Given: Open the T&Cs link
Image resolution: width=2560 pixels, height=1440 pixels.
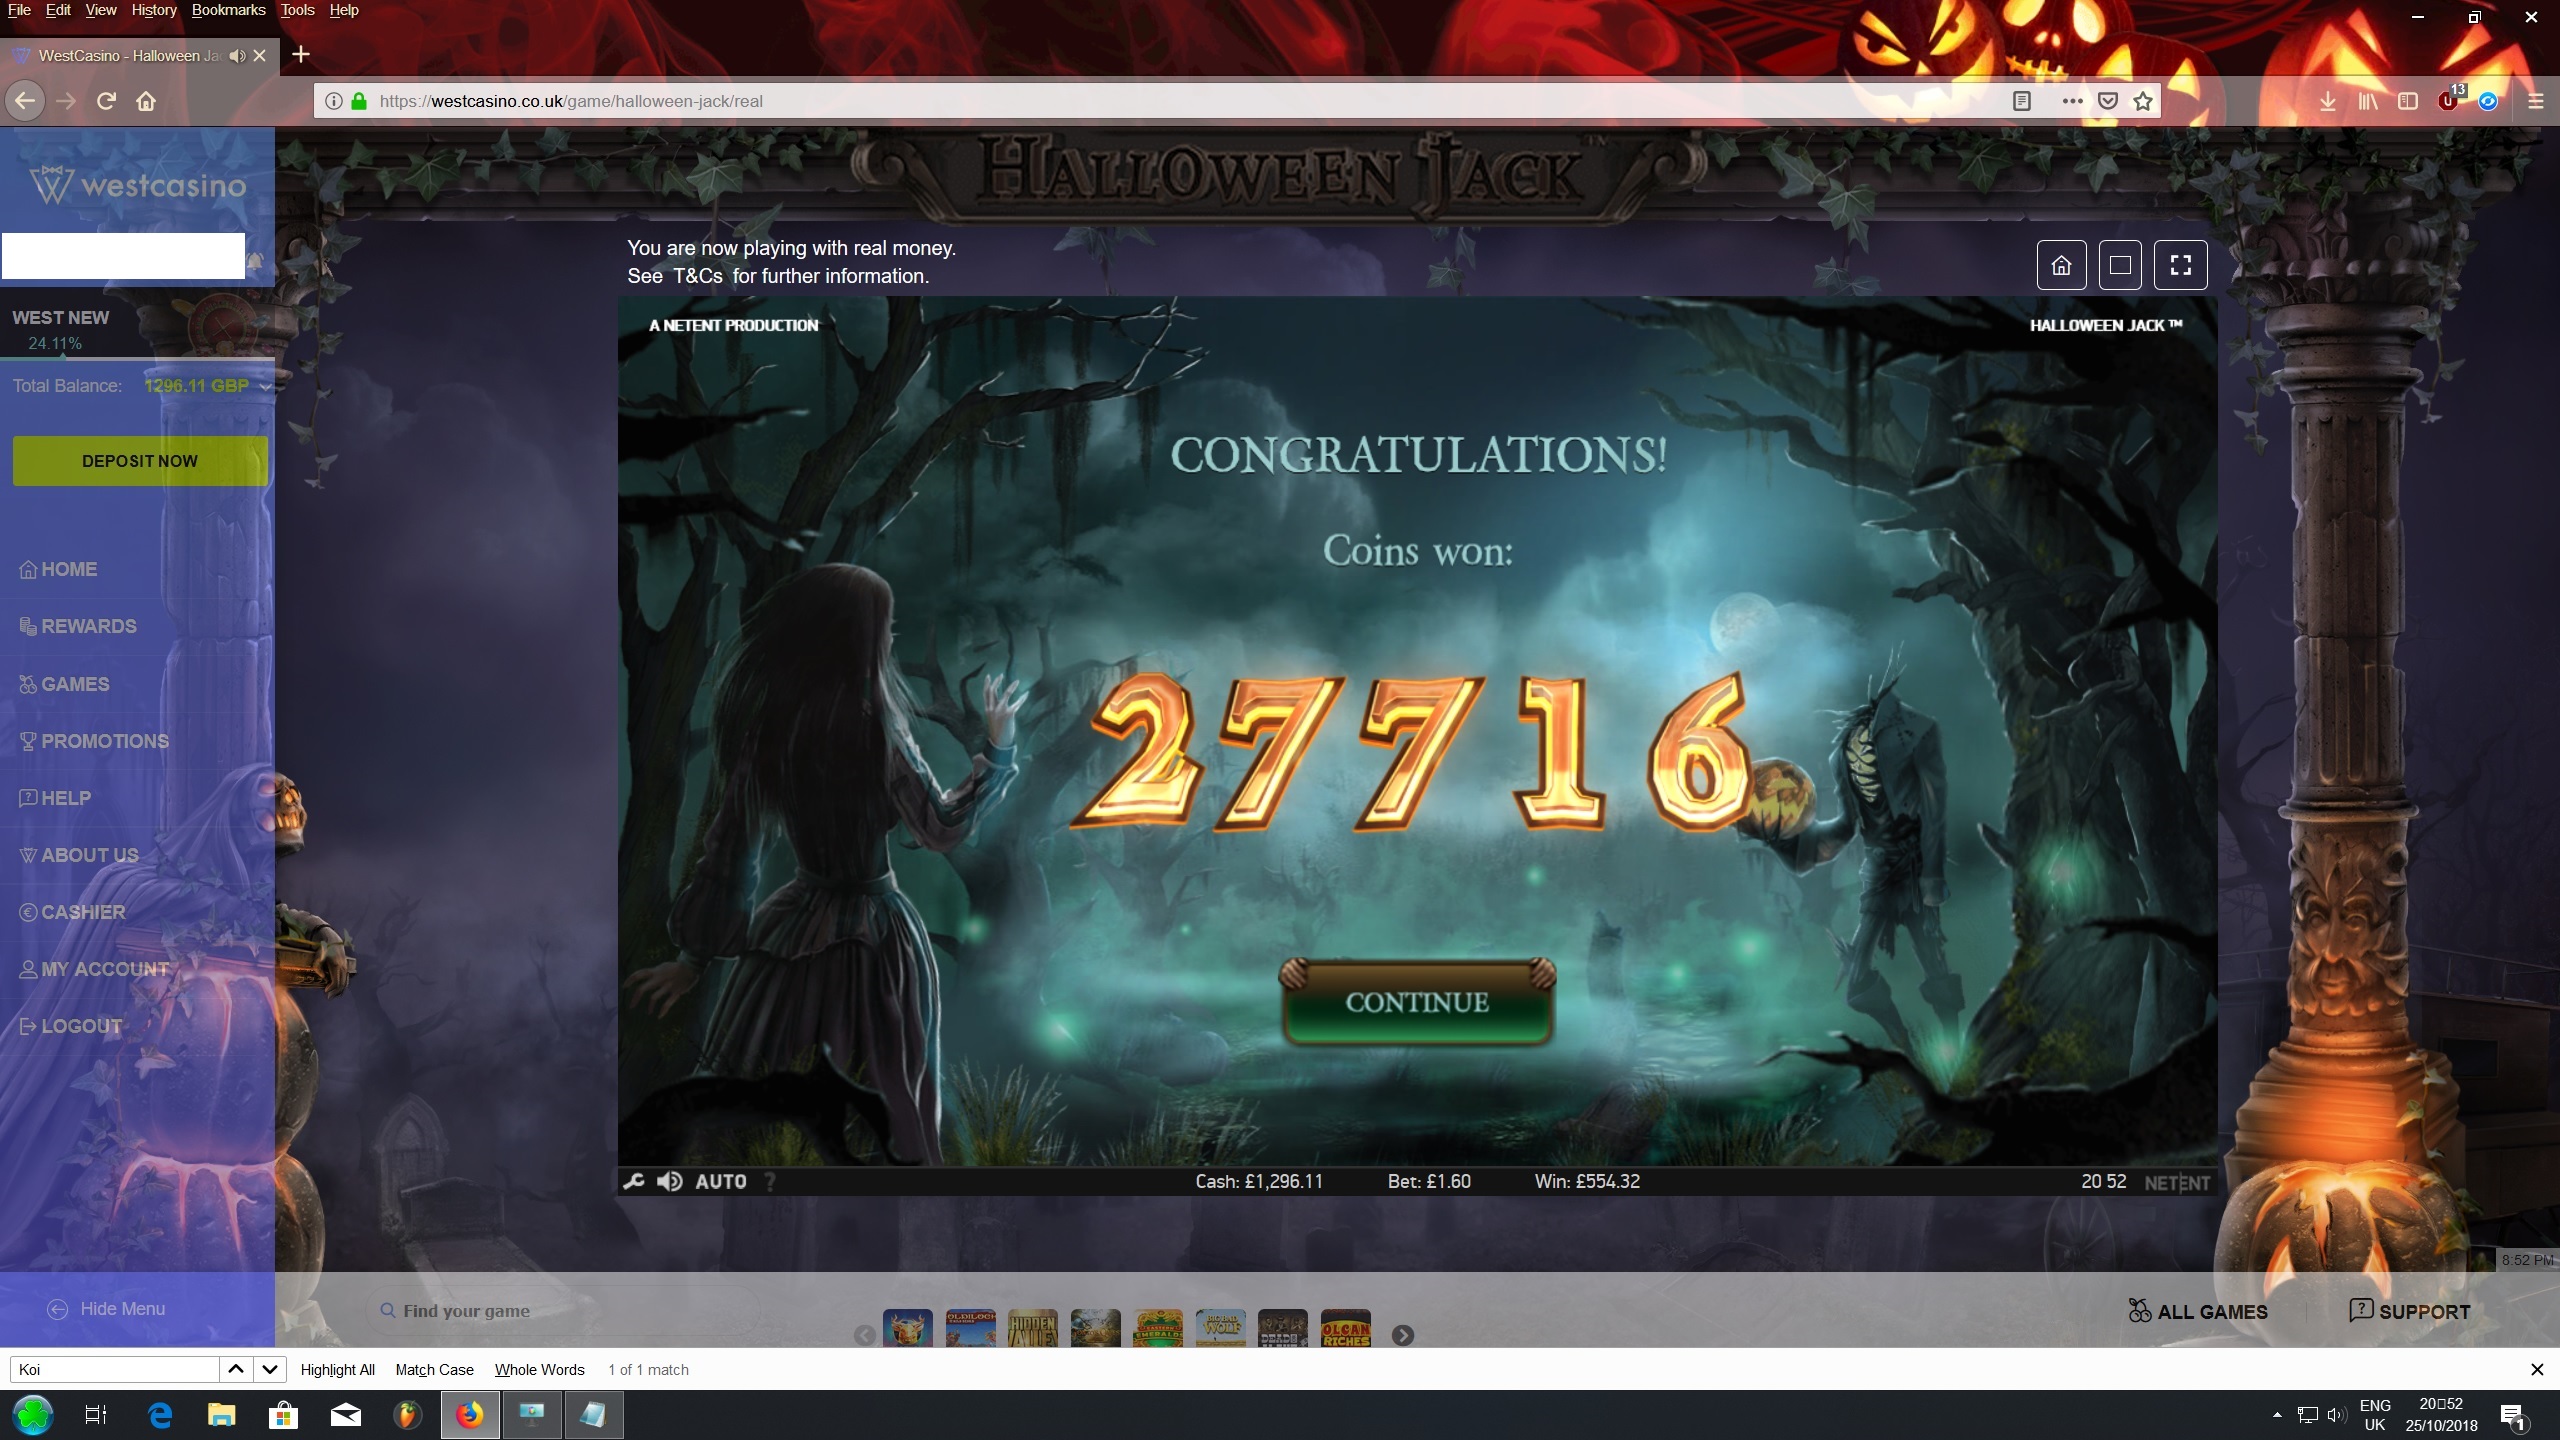Looking at the screenshot, I should (x=698, y=276).
